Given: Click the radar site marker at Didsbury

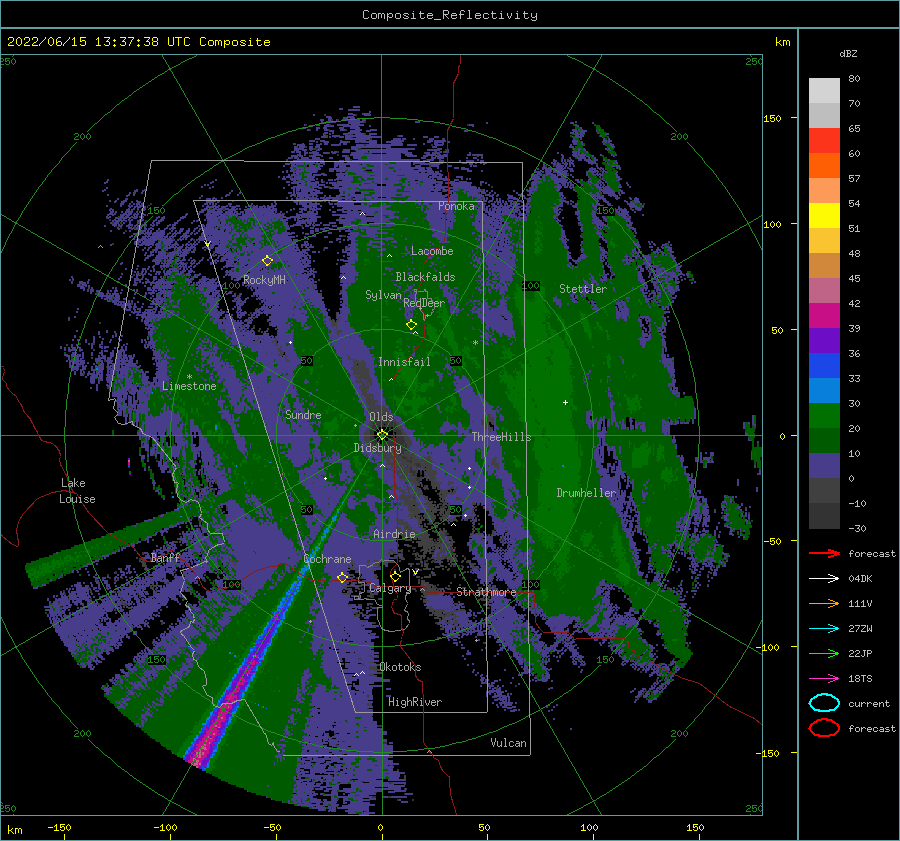Looking at the screenshot, I should tap(382, 435).
